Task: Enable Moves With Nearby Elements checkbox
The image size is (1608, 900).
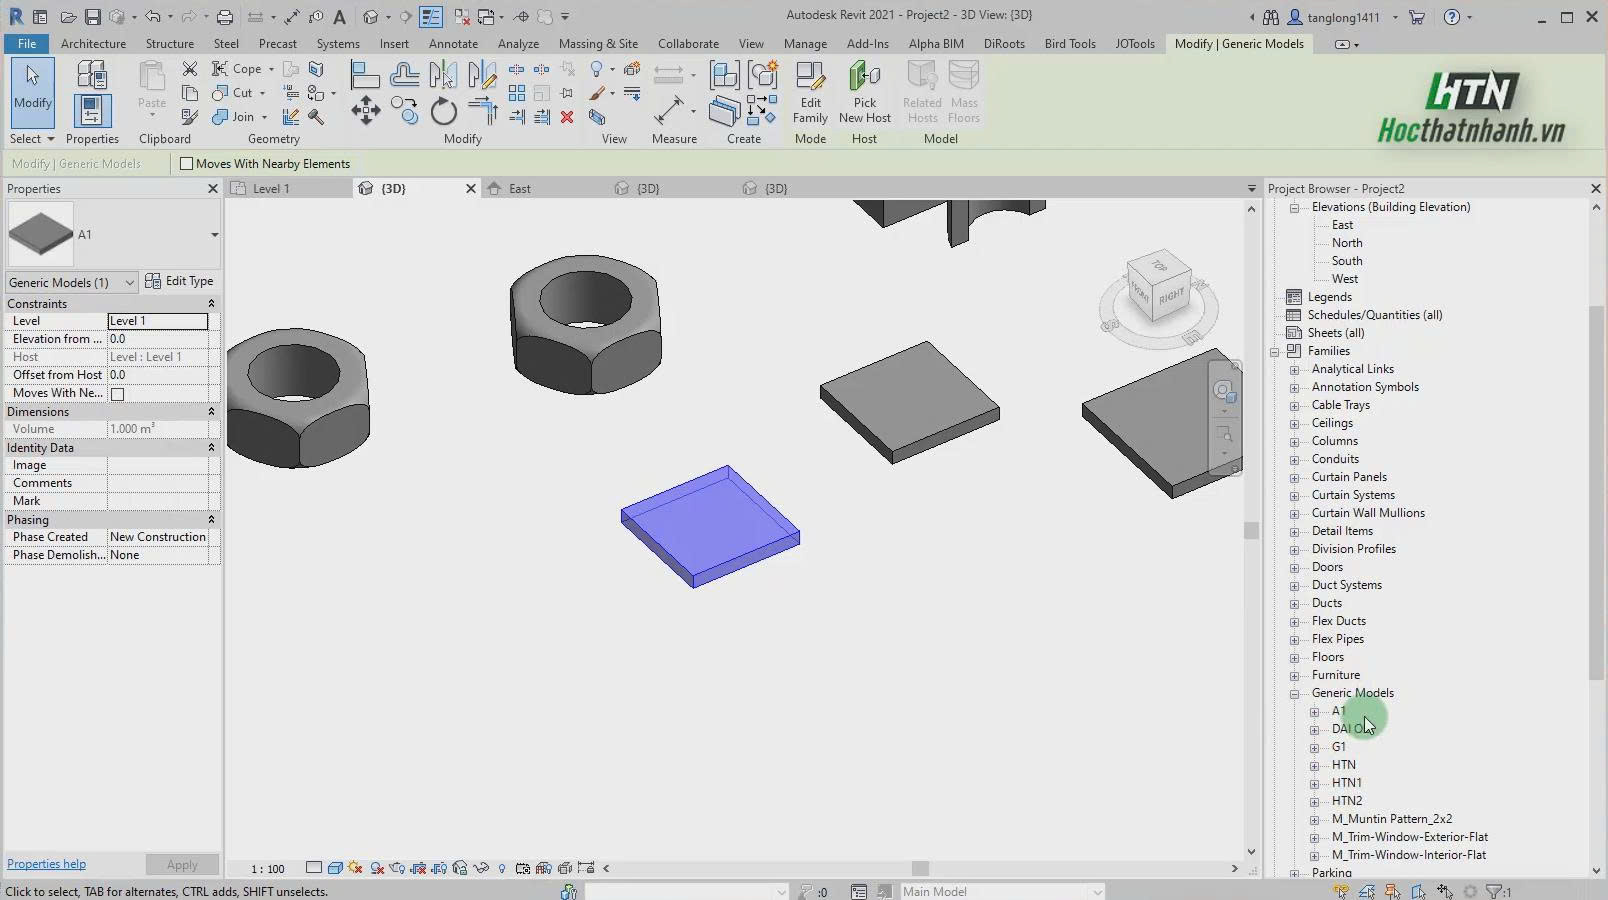Action: pos(186,164)
